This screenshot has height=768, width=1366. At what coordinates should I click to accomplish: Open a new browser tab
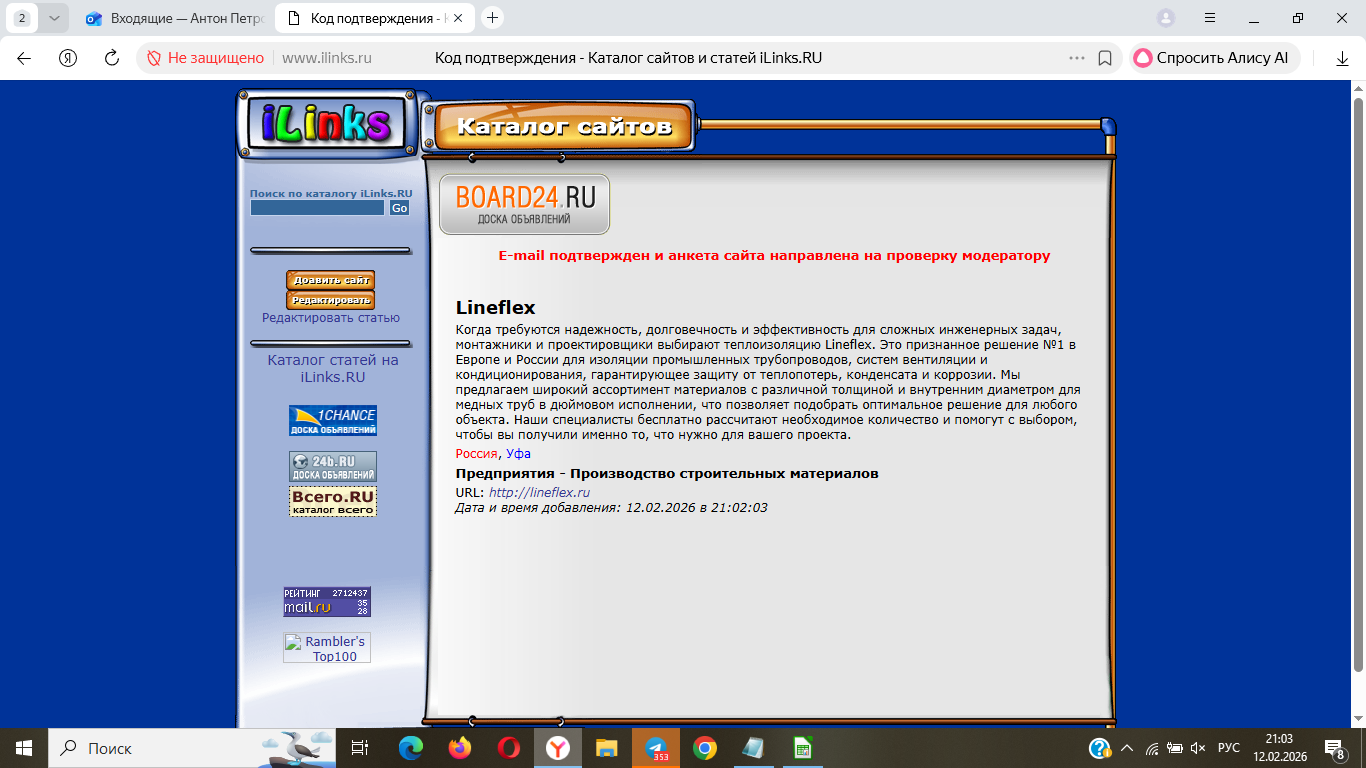tap(492, 18)
